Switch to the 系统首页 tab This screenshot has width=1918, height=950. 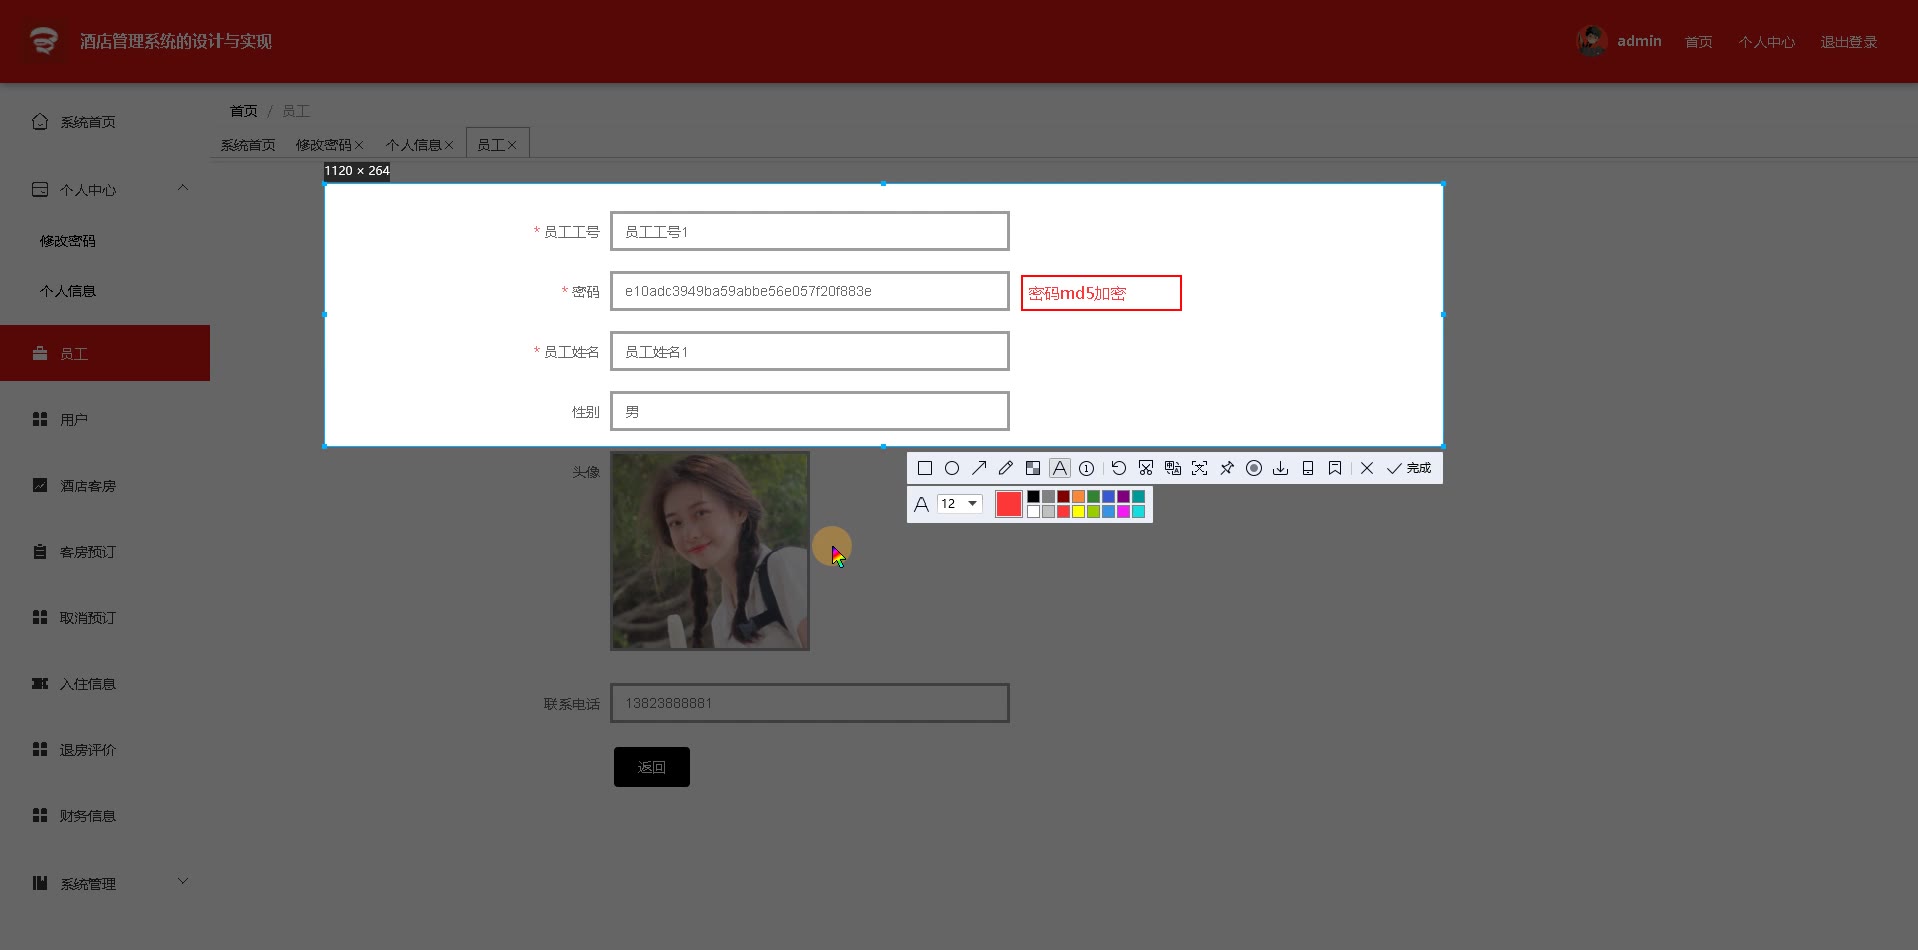click(248, 145)
